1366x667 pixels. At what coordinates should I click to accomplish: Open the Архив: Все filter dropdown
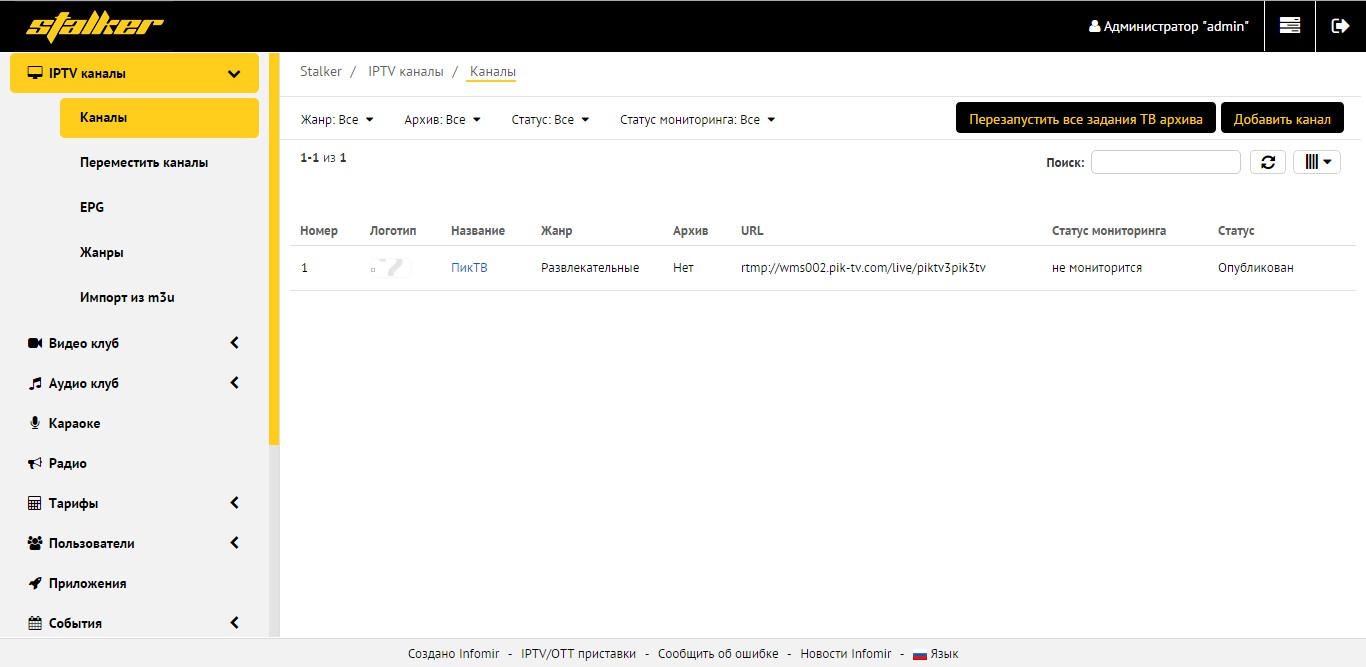[x=443, y=120]
